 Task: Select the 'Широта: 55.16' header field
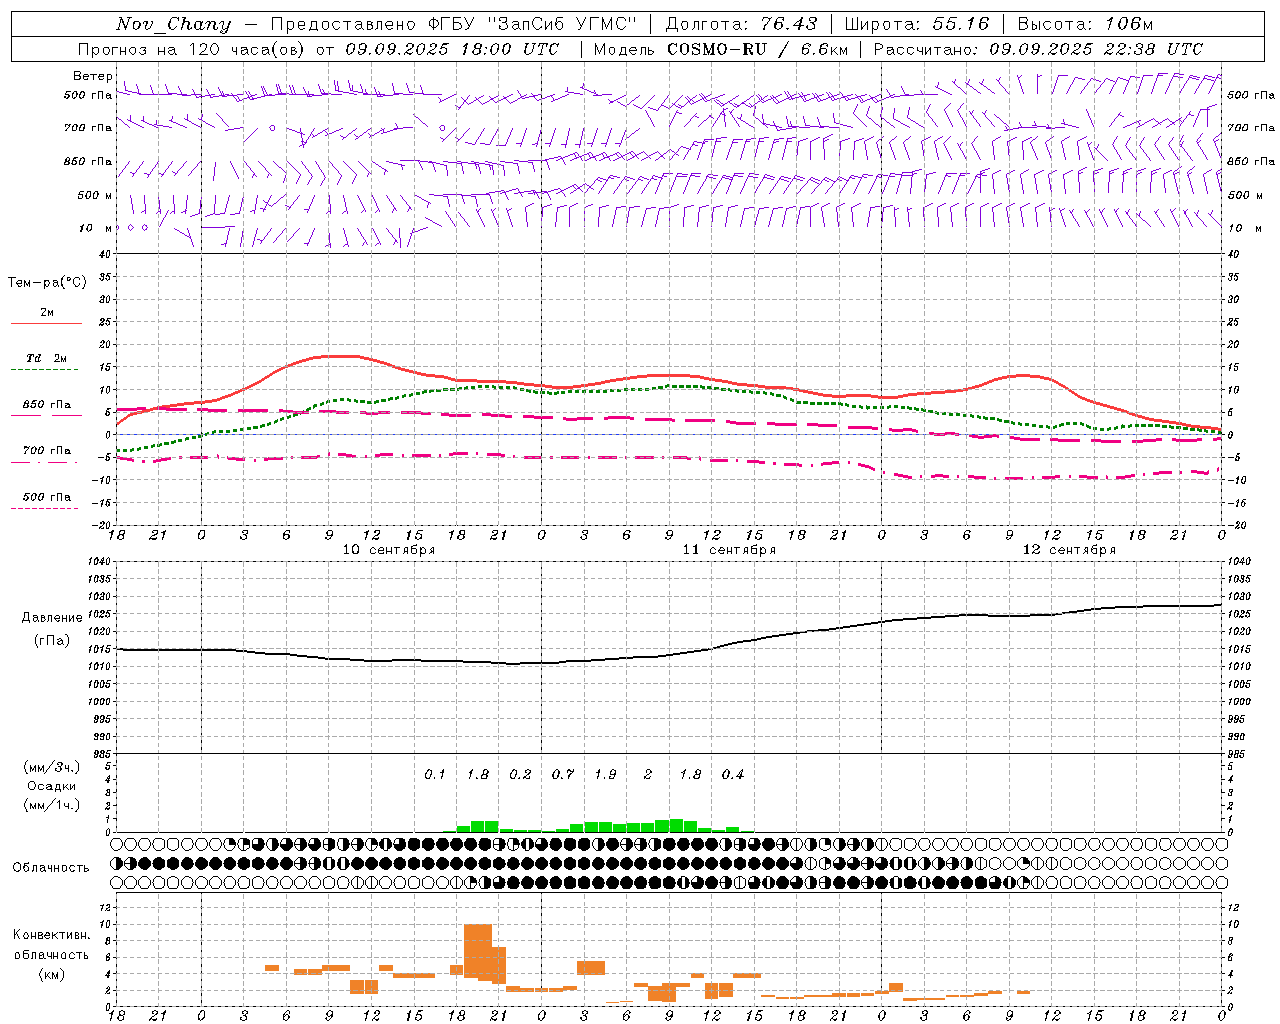(x=917, y=24)
